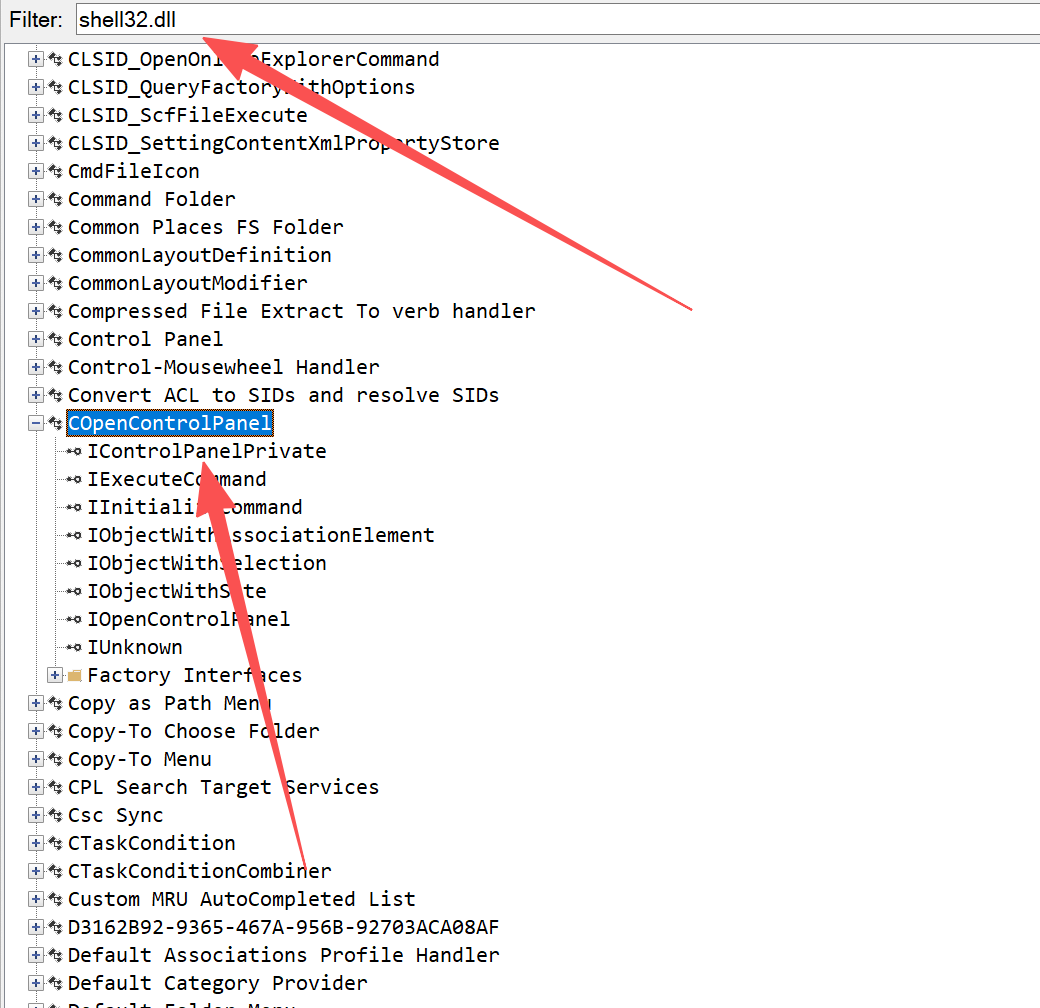1040x1008 pixels.
Task: Click the Factory Interfaces folder icon
Action: (x=75, y=675)
